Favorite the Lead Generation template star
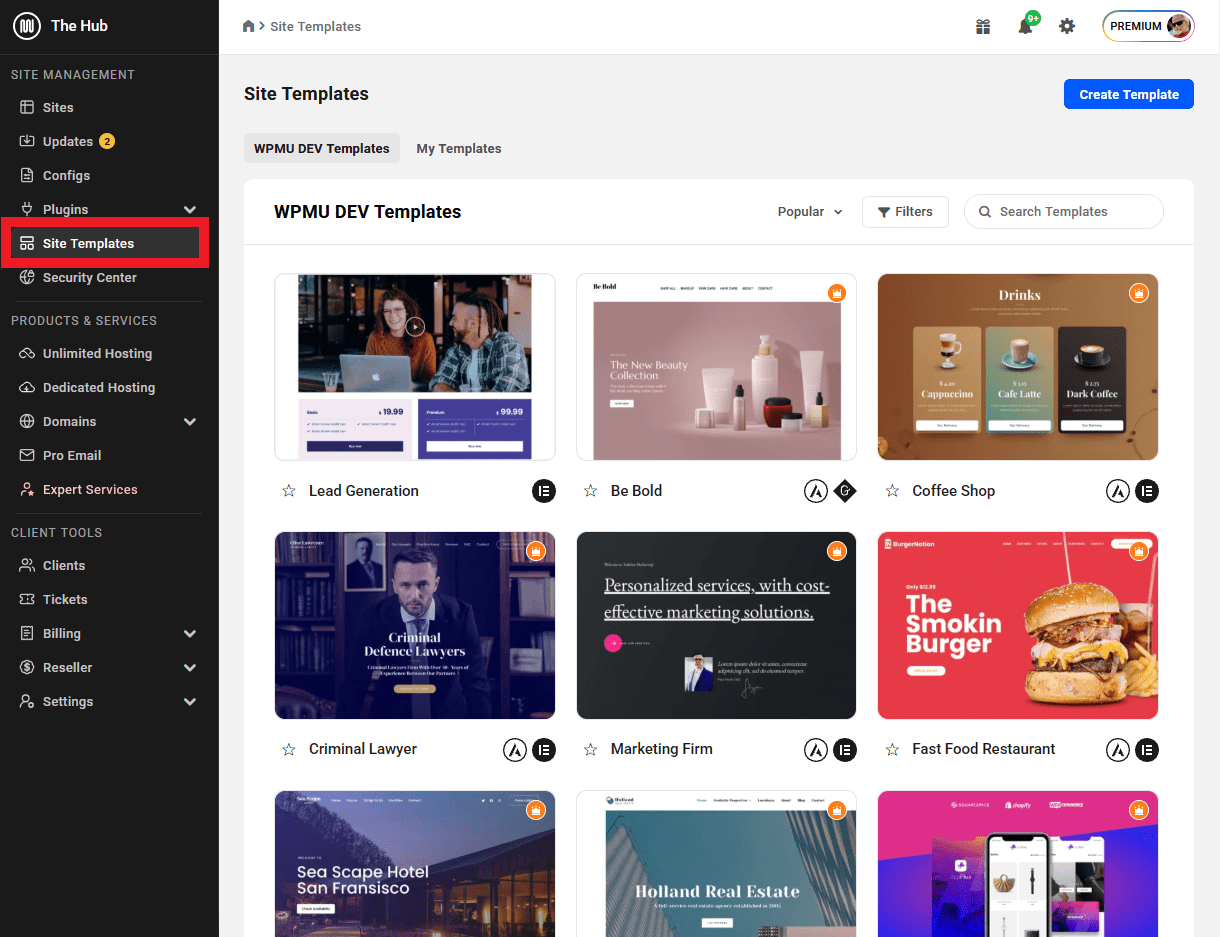1220x937 pixels. click(289, 491)
